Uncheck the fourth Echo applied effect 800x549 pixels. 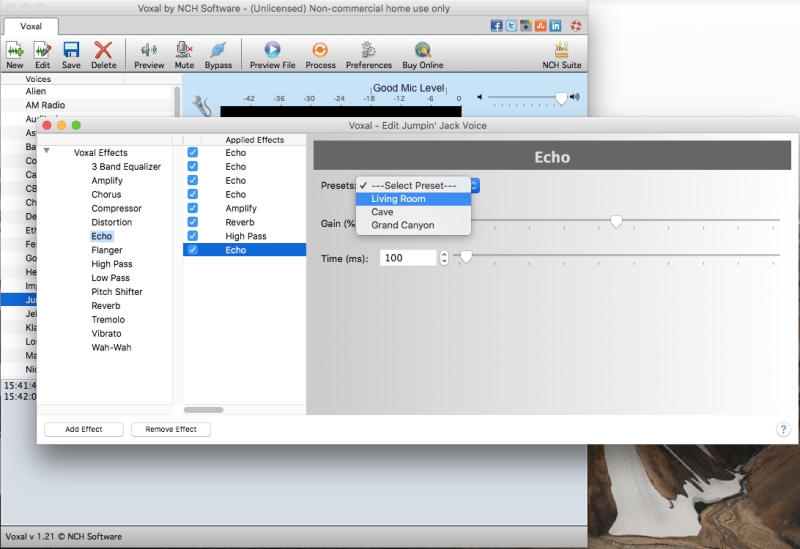click(x=192, y=194)
